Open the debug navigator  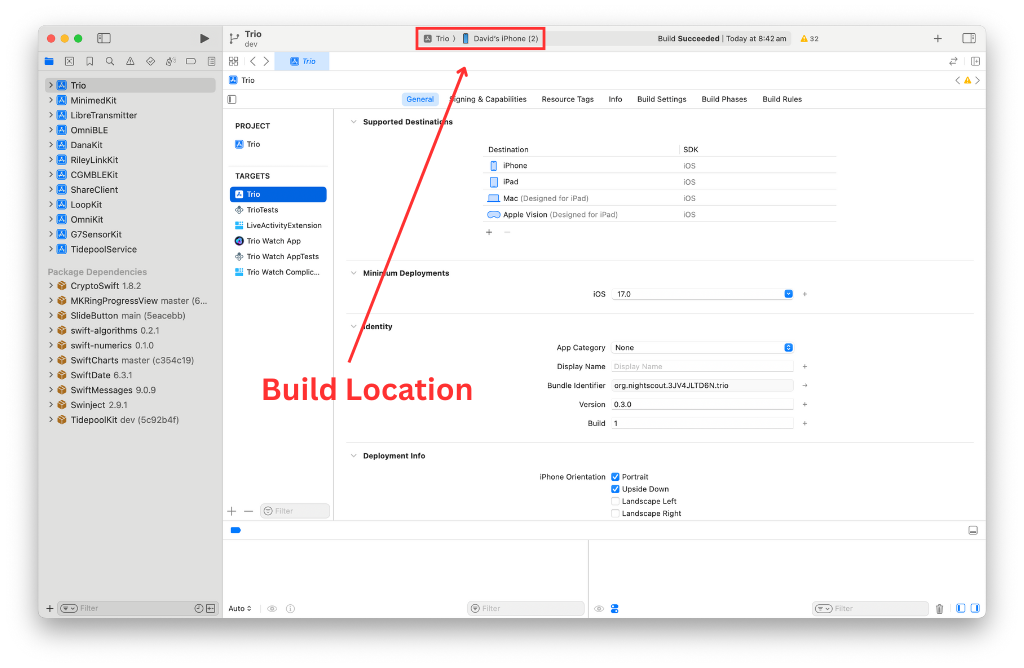[170, 61]
